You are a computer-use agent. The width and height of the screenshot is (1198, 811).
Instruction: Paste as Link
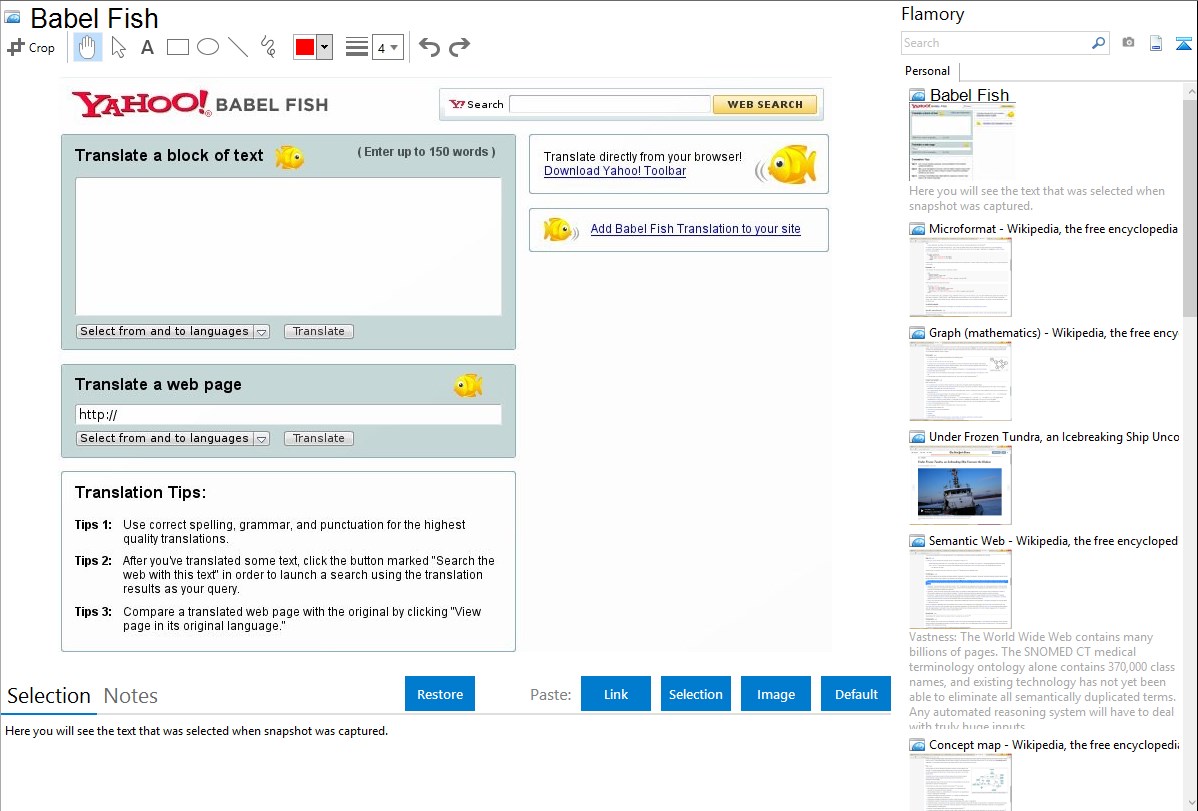tap(616, 694)
